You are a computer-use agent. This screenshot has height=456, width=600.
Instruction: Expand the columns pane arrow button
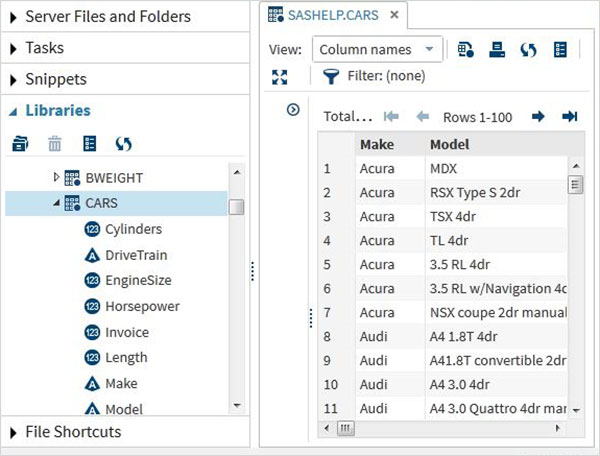(x=293, y=110)
